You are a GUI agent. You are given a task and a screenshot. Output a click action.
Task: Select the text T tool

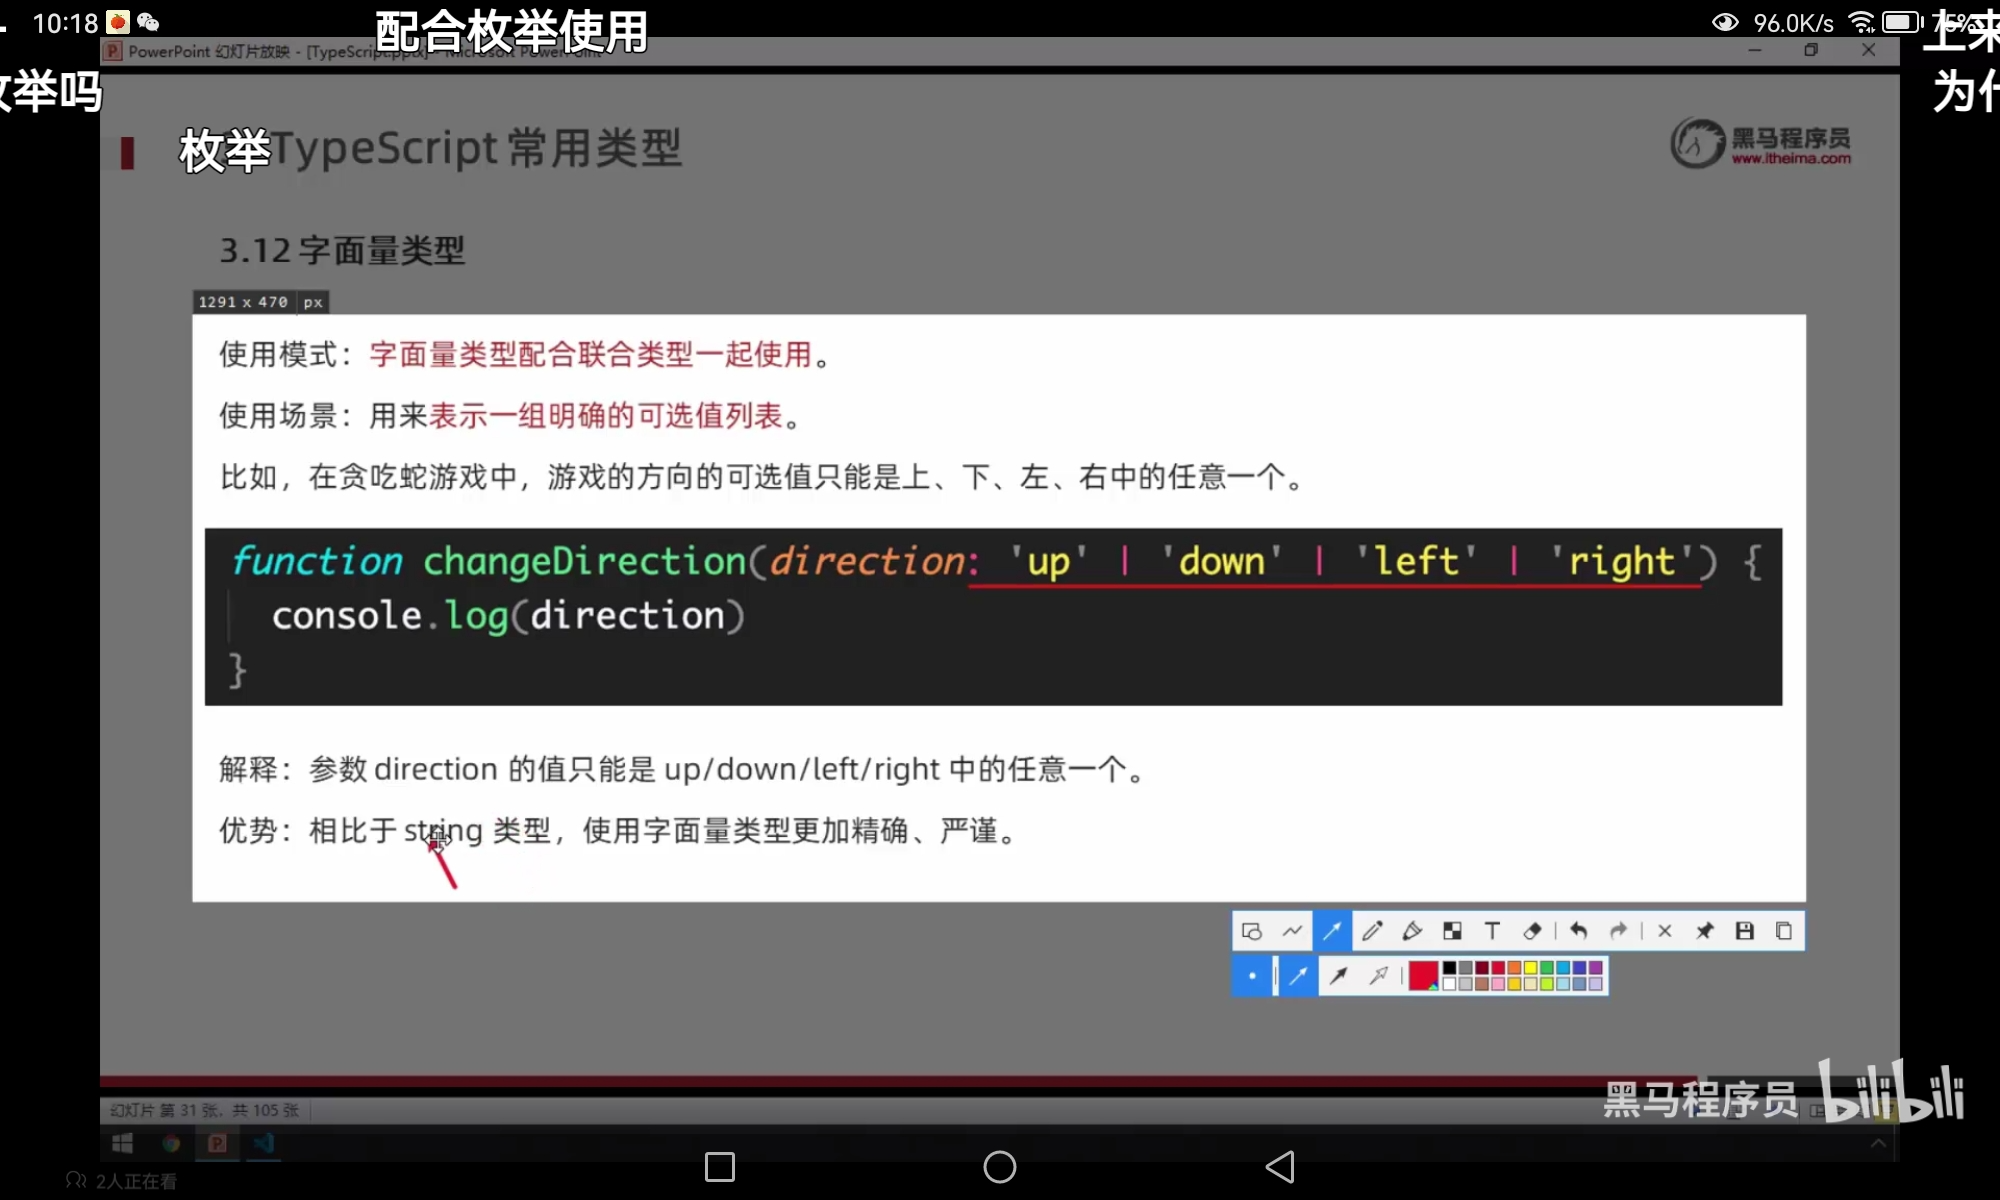pyautogui.click(x=1492, y=931)
